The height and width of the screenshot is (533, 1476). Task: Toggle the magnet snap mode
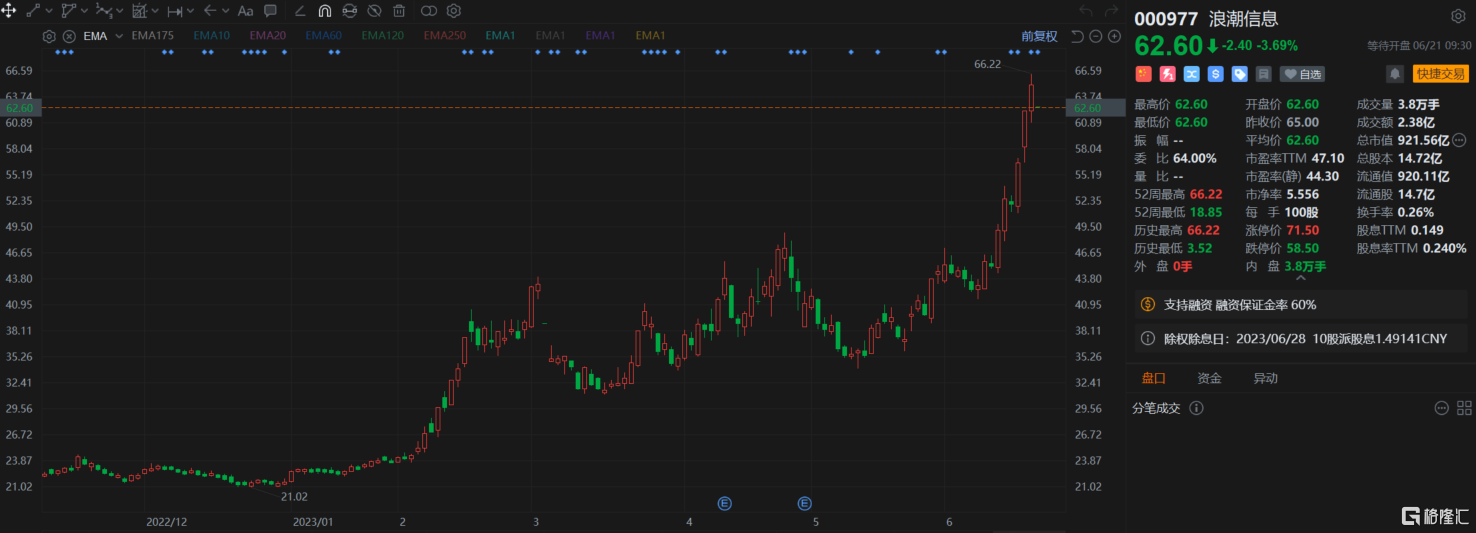point(325,11)
